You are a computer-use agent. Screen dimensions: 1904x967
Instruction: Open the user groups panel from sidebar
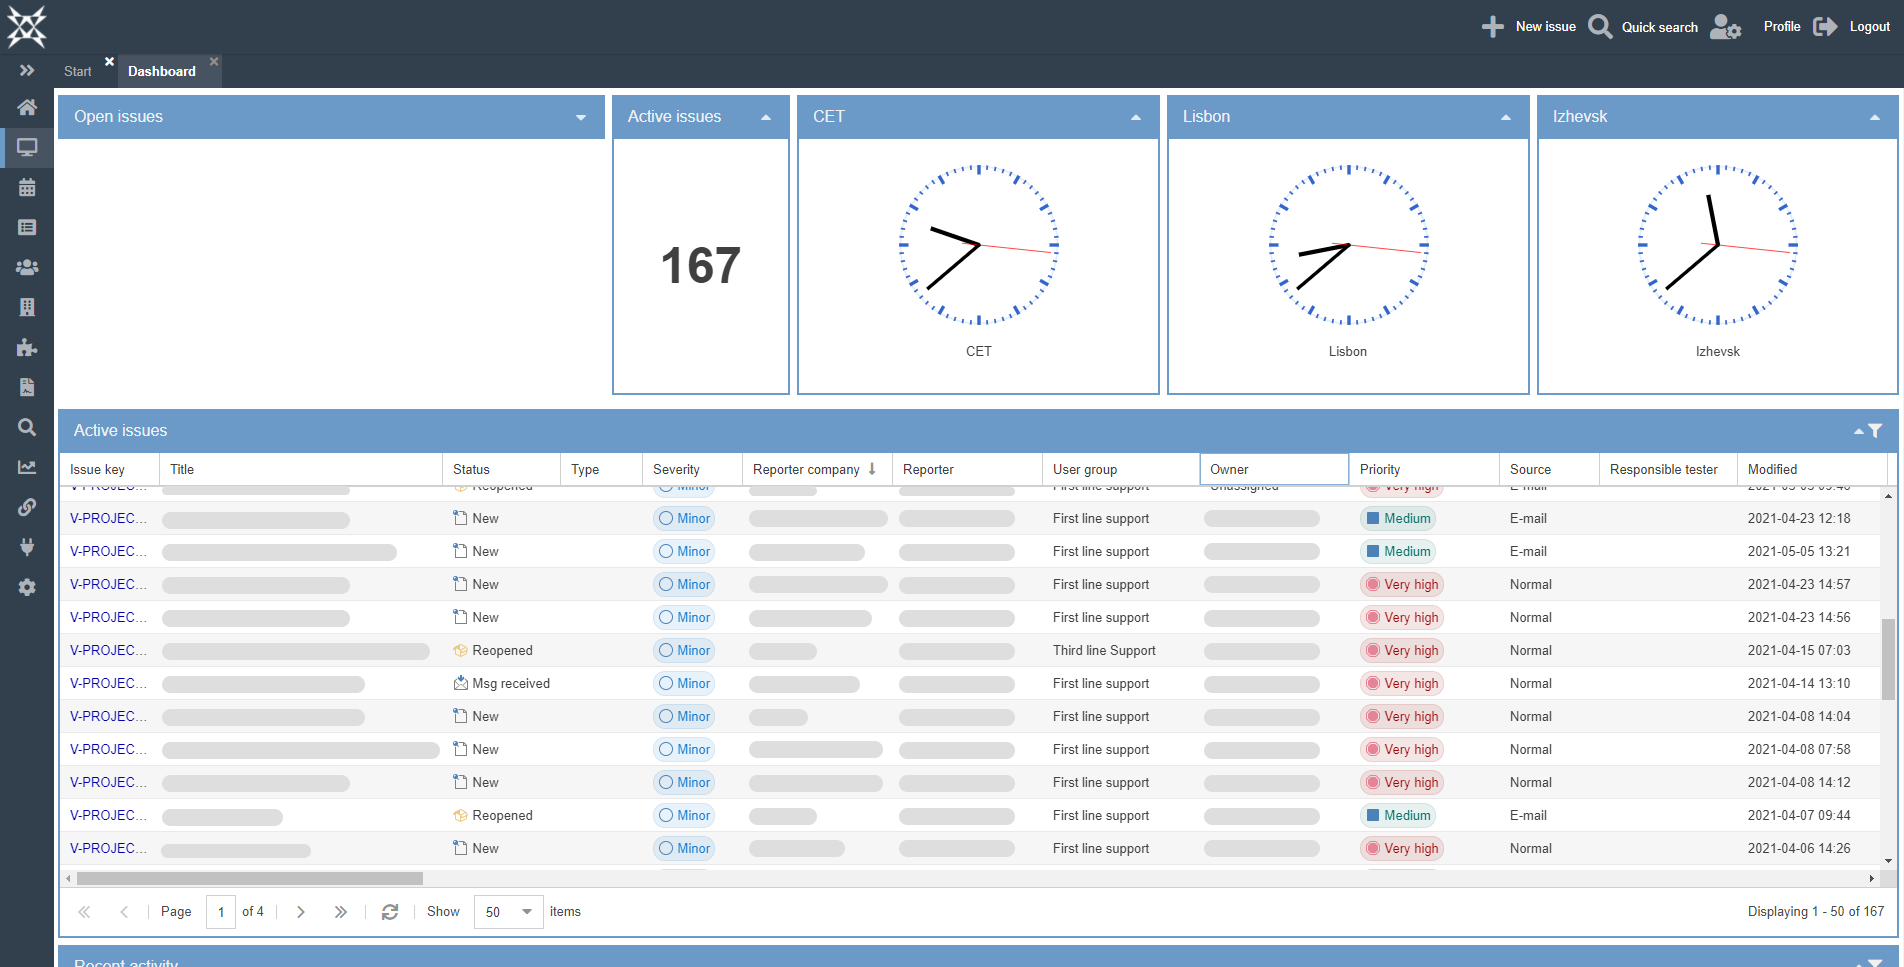tap(27, 267)
